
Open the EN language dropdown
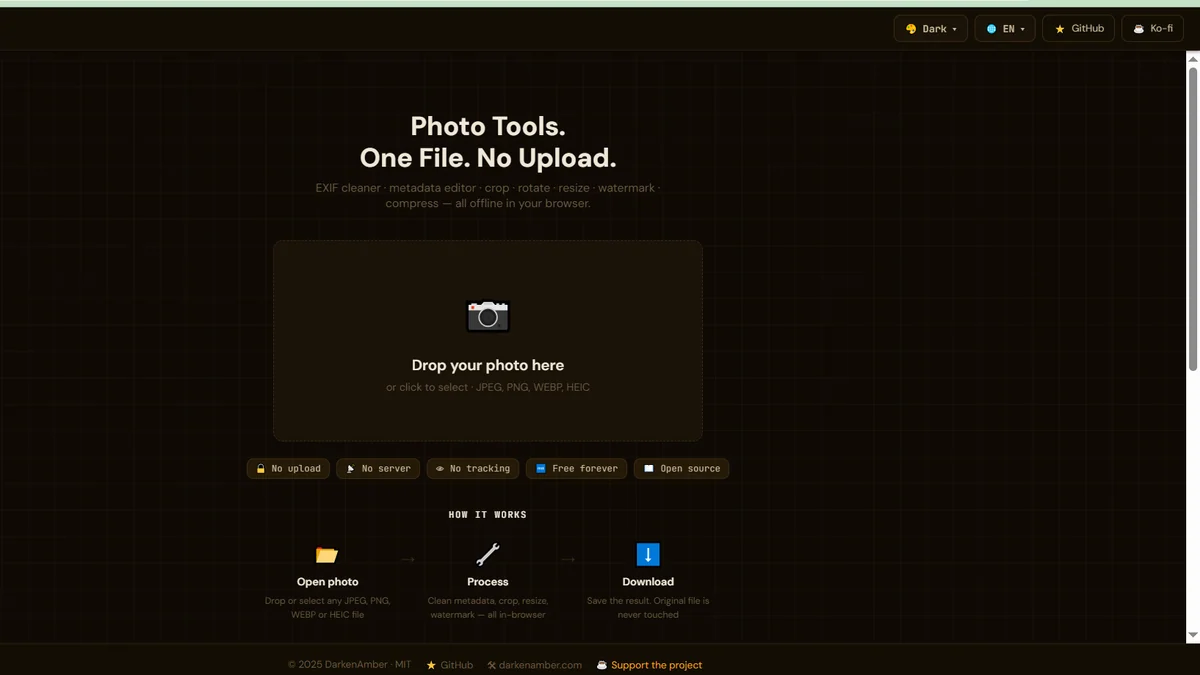(x=1005, y=29)
